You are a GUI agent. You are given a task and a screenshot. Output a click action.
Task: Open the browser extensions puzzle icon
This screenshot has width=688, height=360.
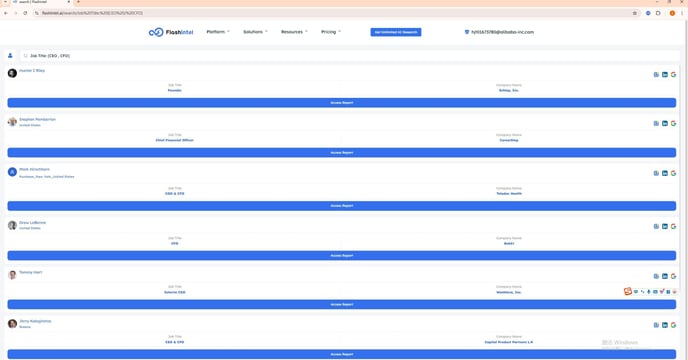[x=658, y=13]
